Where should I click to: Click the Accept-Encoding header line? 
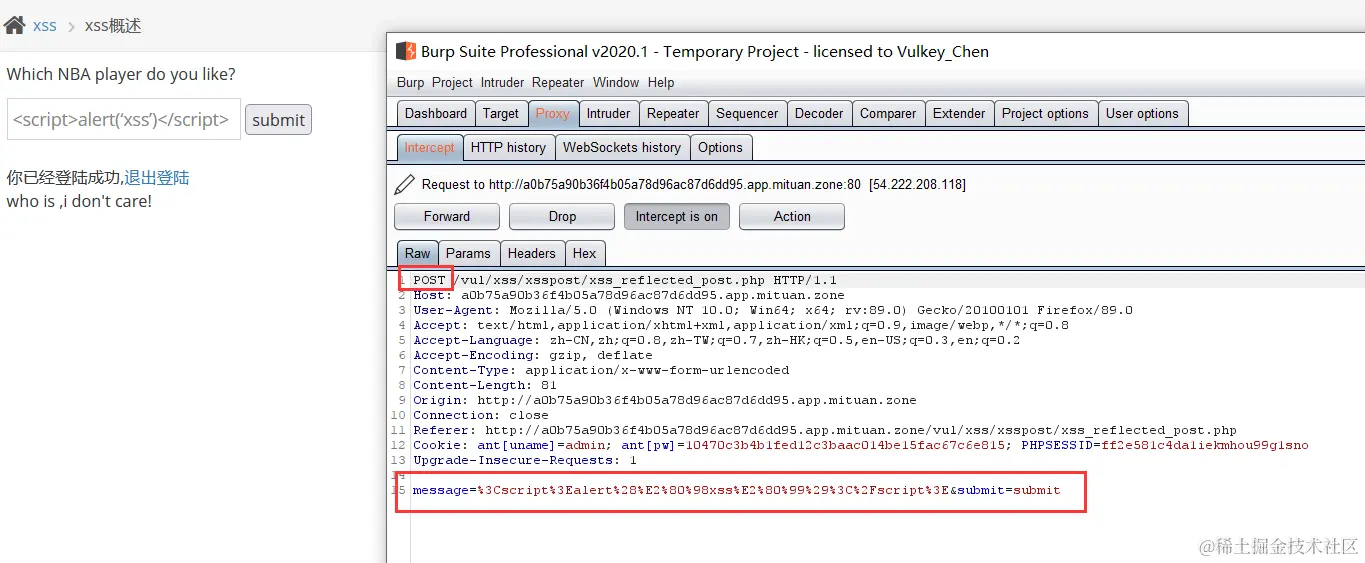tap(532, 356)
